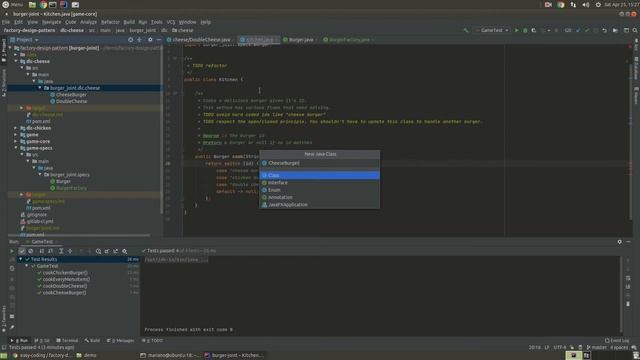Screen dimensions: 640x360
Task: Toggle Show Passed tests in Run toolbar
Action: point(22,251)
